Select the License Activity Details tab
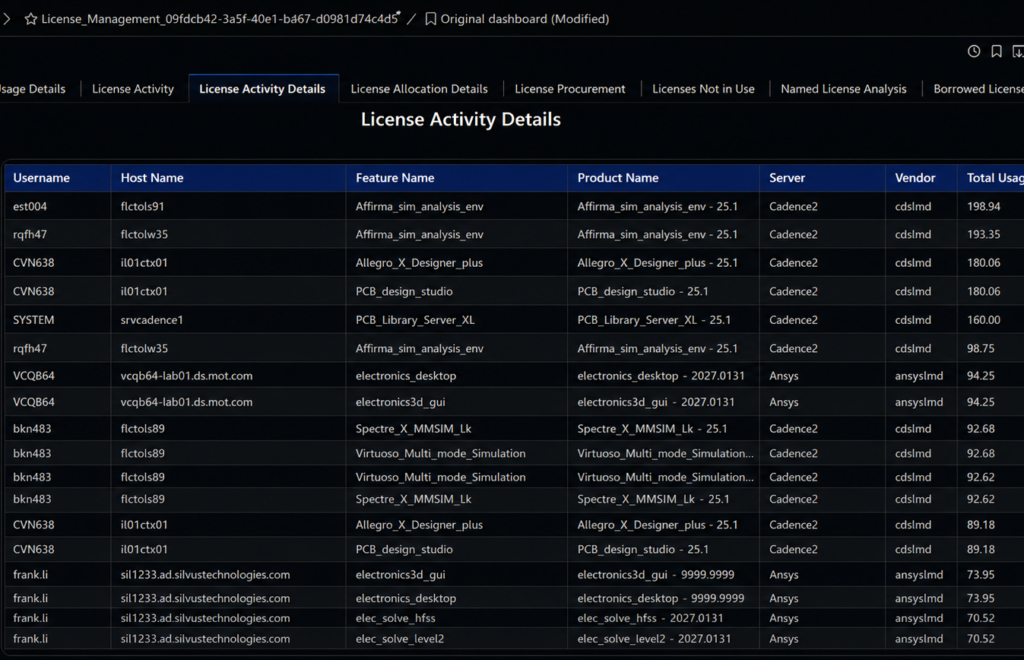This screenshot has width=1024, height=660. 263,89
